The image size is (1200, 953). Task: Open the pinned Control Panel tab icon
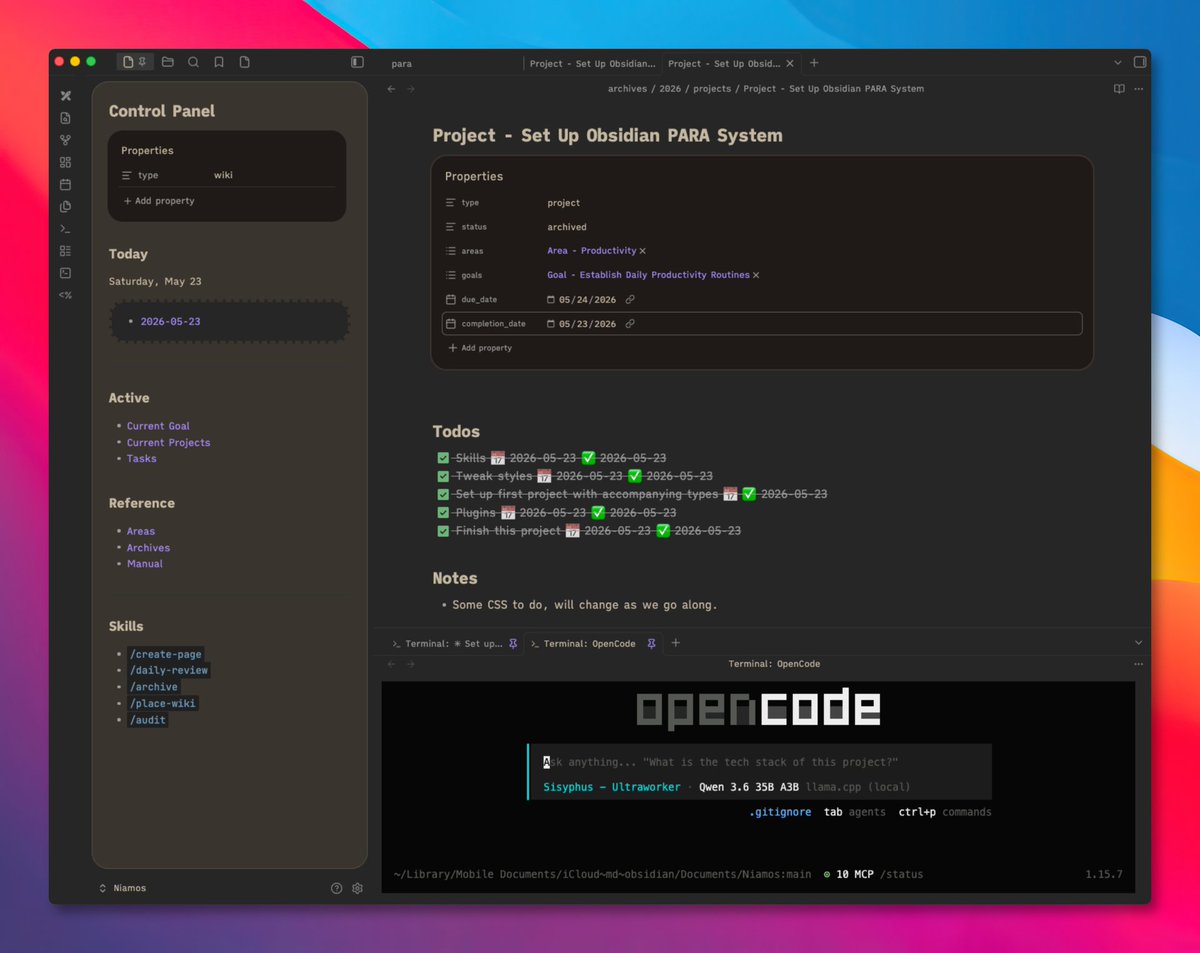coord(134,62)
